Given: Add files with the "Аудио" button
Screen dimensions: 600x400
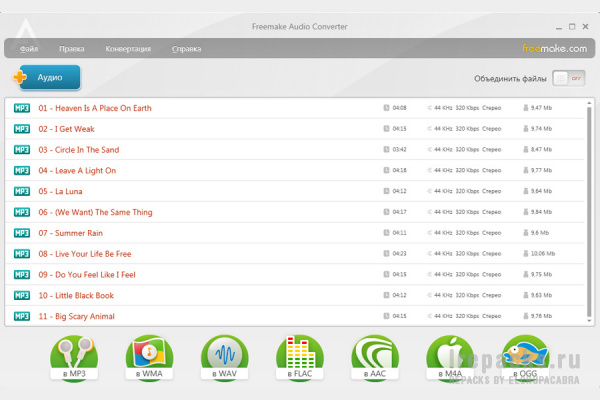Looking at the screenshot, I should (x=50, y=77).
